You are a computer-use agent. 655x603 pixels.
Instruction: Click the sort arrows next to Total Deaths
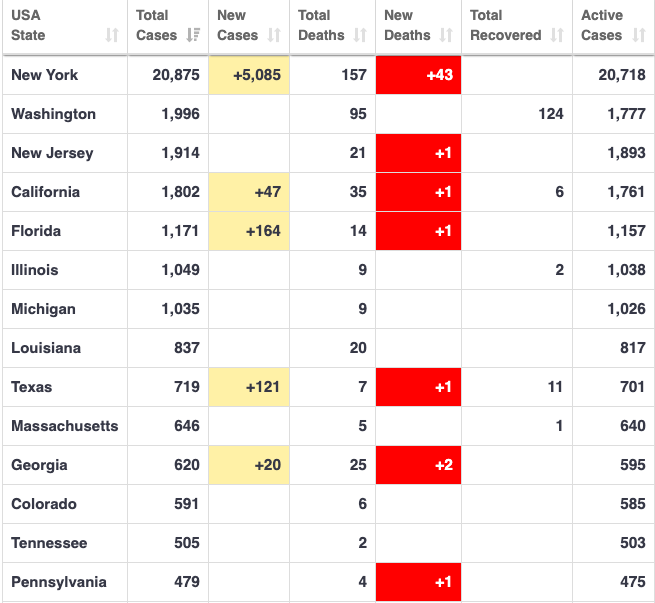(362, 35)
